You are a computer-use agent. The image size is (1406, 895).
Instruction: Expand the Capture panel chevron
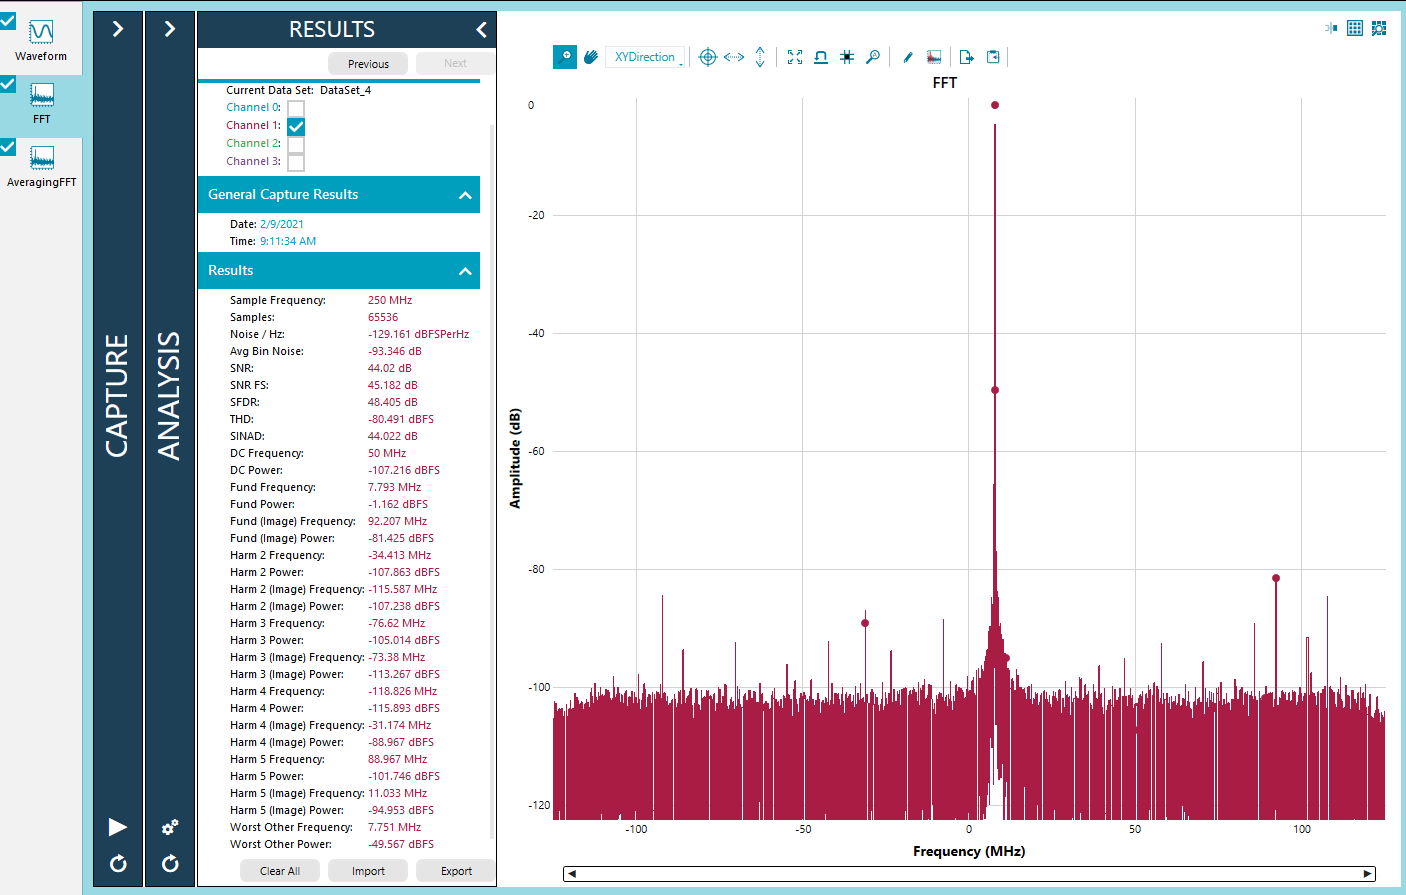[x=118, y=29]
